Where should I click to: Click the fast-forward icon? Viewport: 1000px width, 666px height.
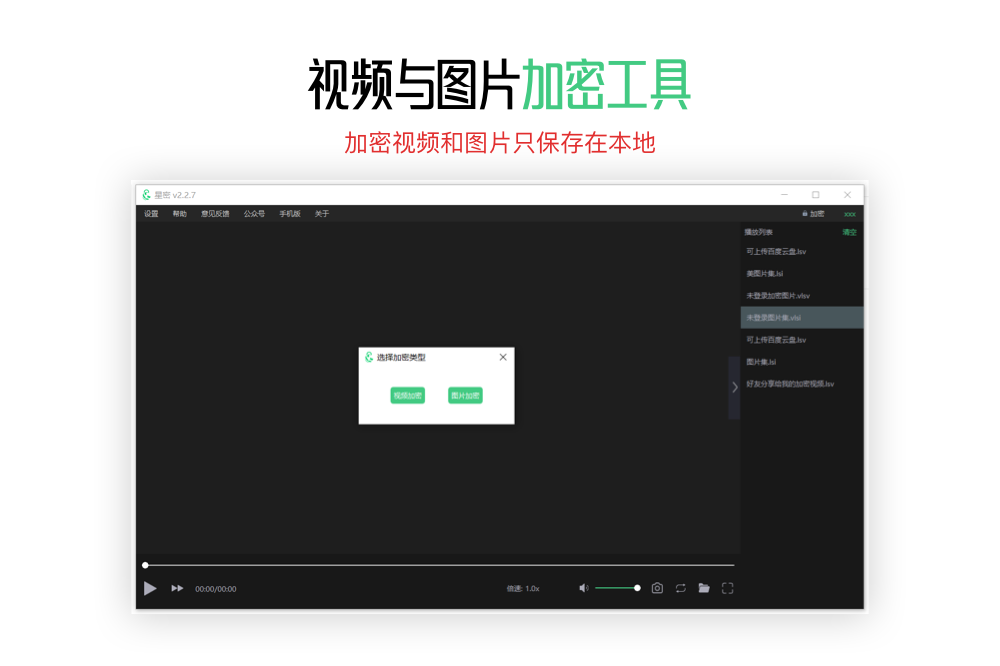[x=177, y=588]
